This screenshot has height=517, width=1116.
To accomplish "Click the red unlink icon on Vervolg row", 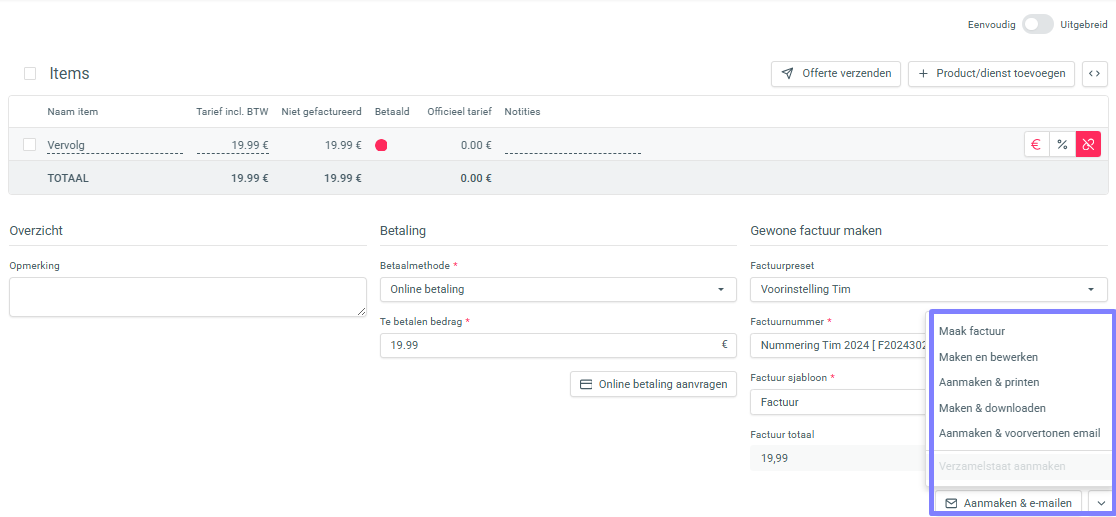I will pos(1088,145).
